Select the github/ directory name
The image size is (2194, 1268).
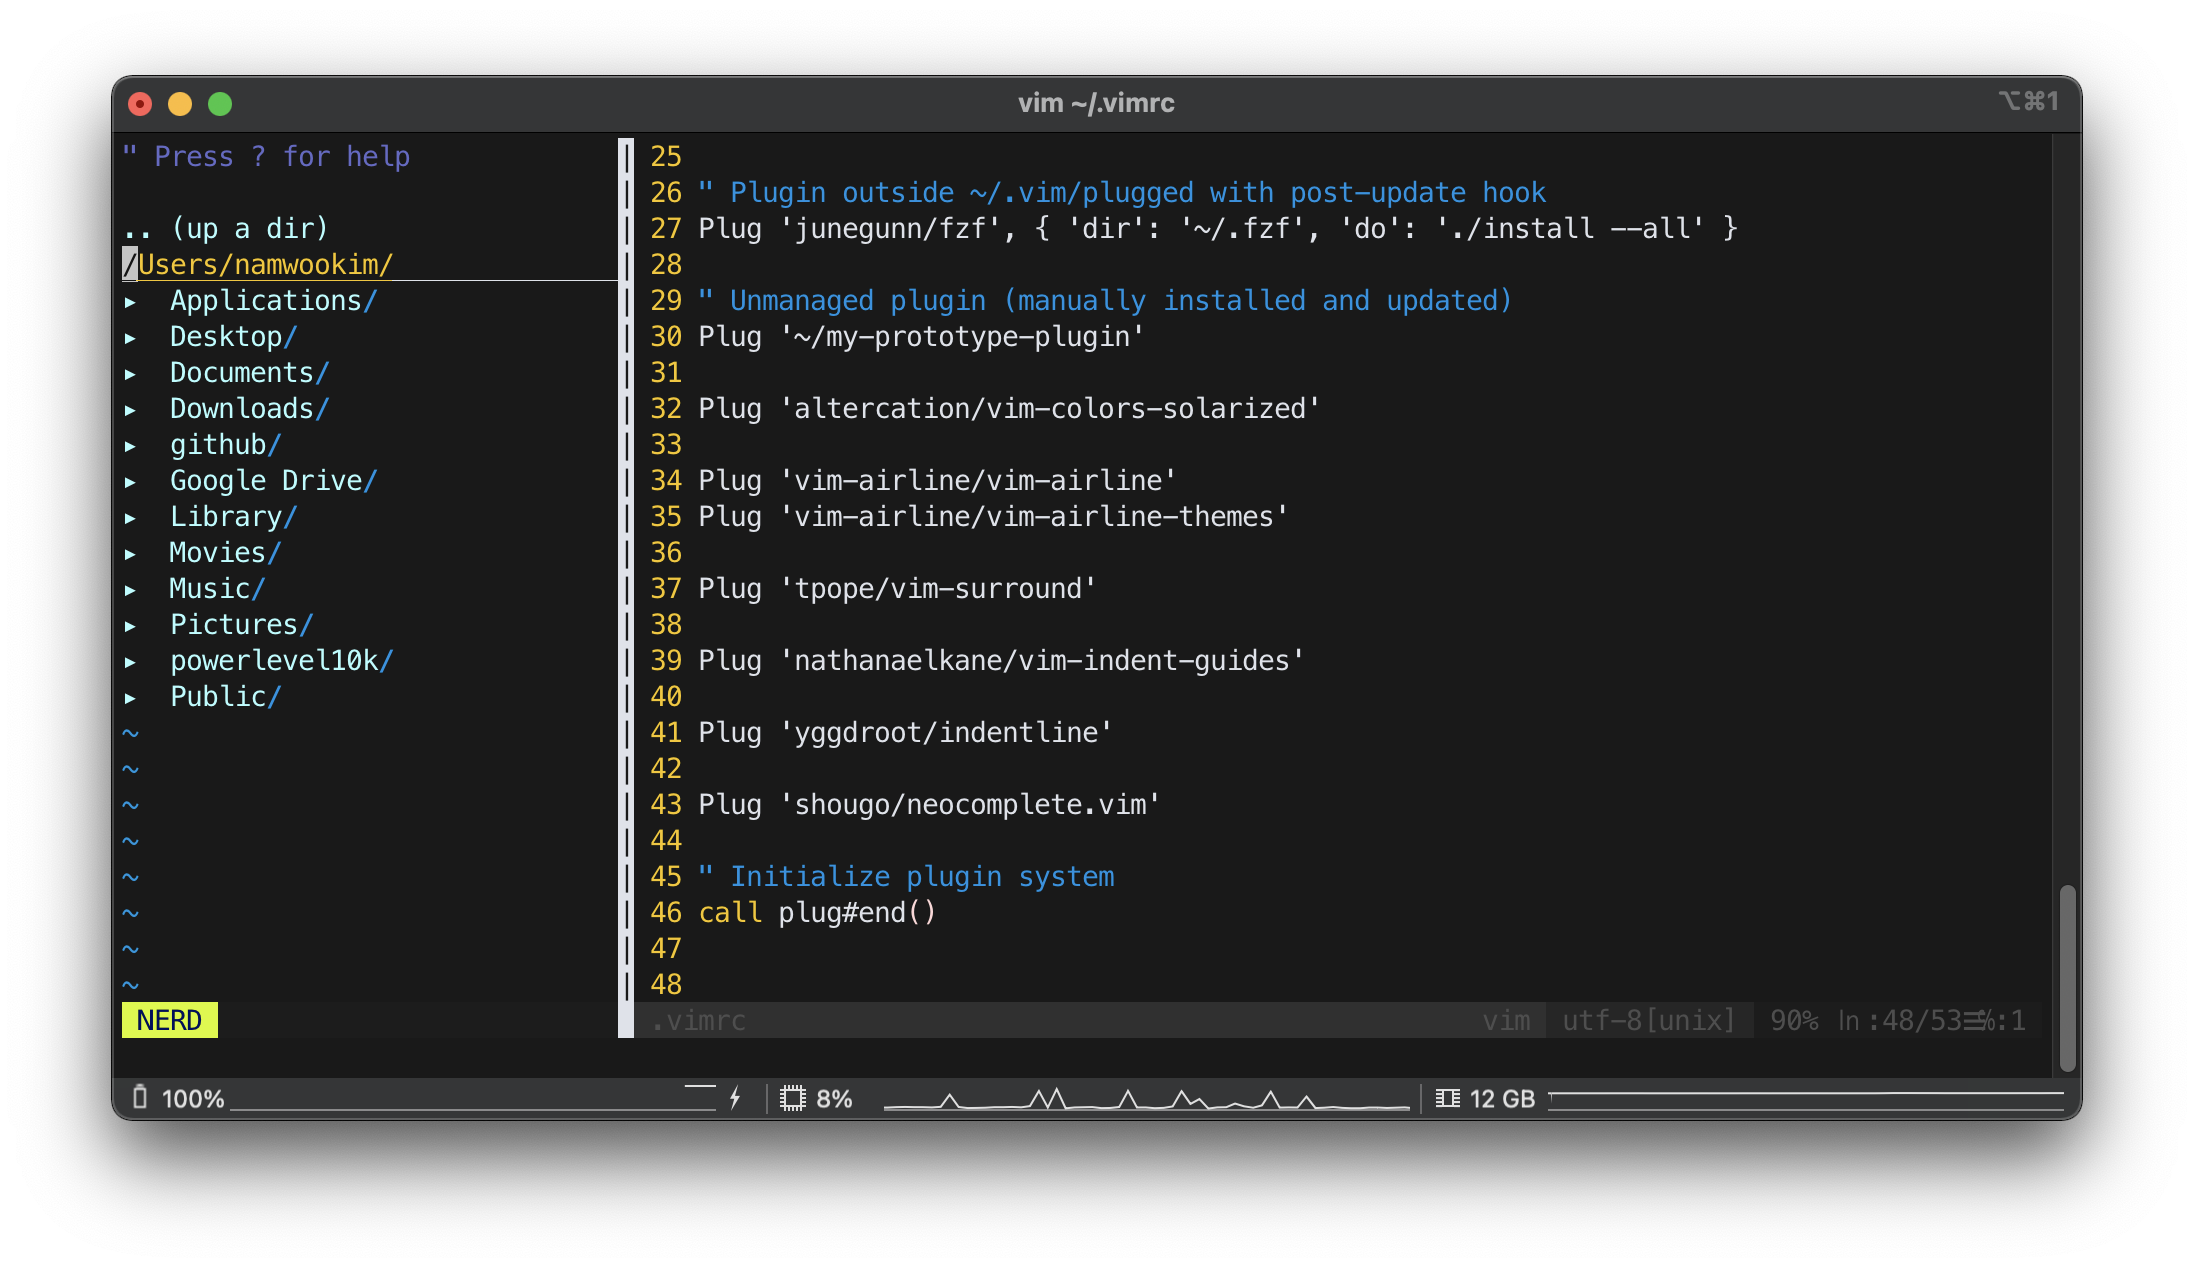coord(225,444)
